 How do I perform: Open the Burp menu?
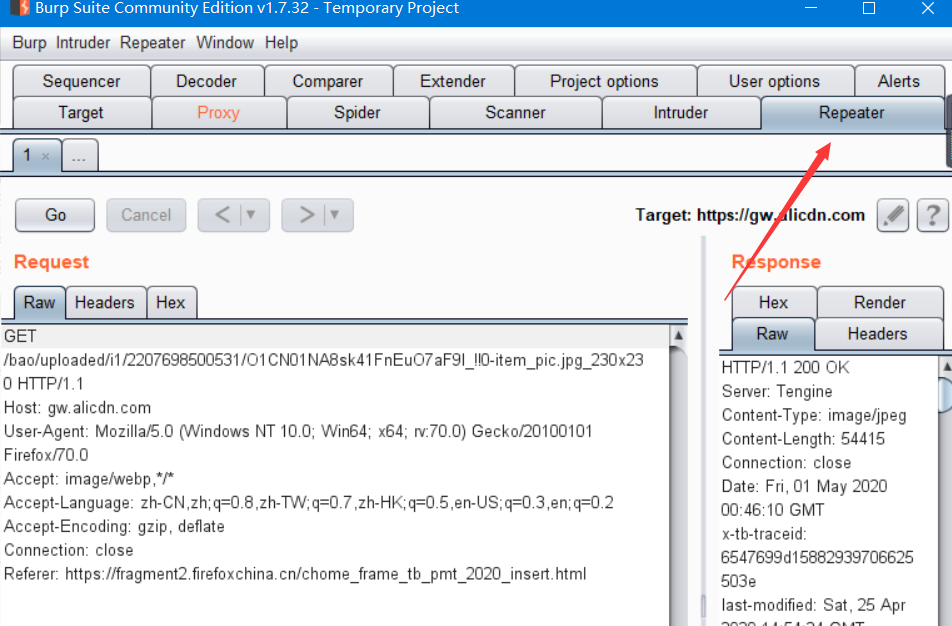[29, 43]
